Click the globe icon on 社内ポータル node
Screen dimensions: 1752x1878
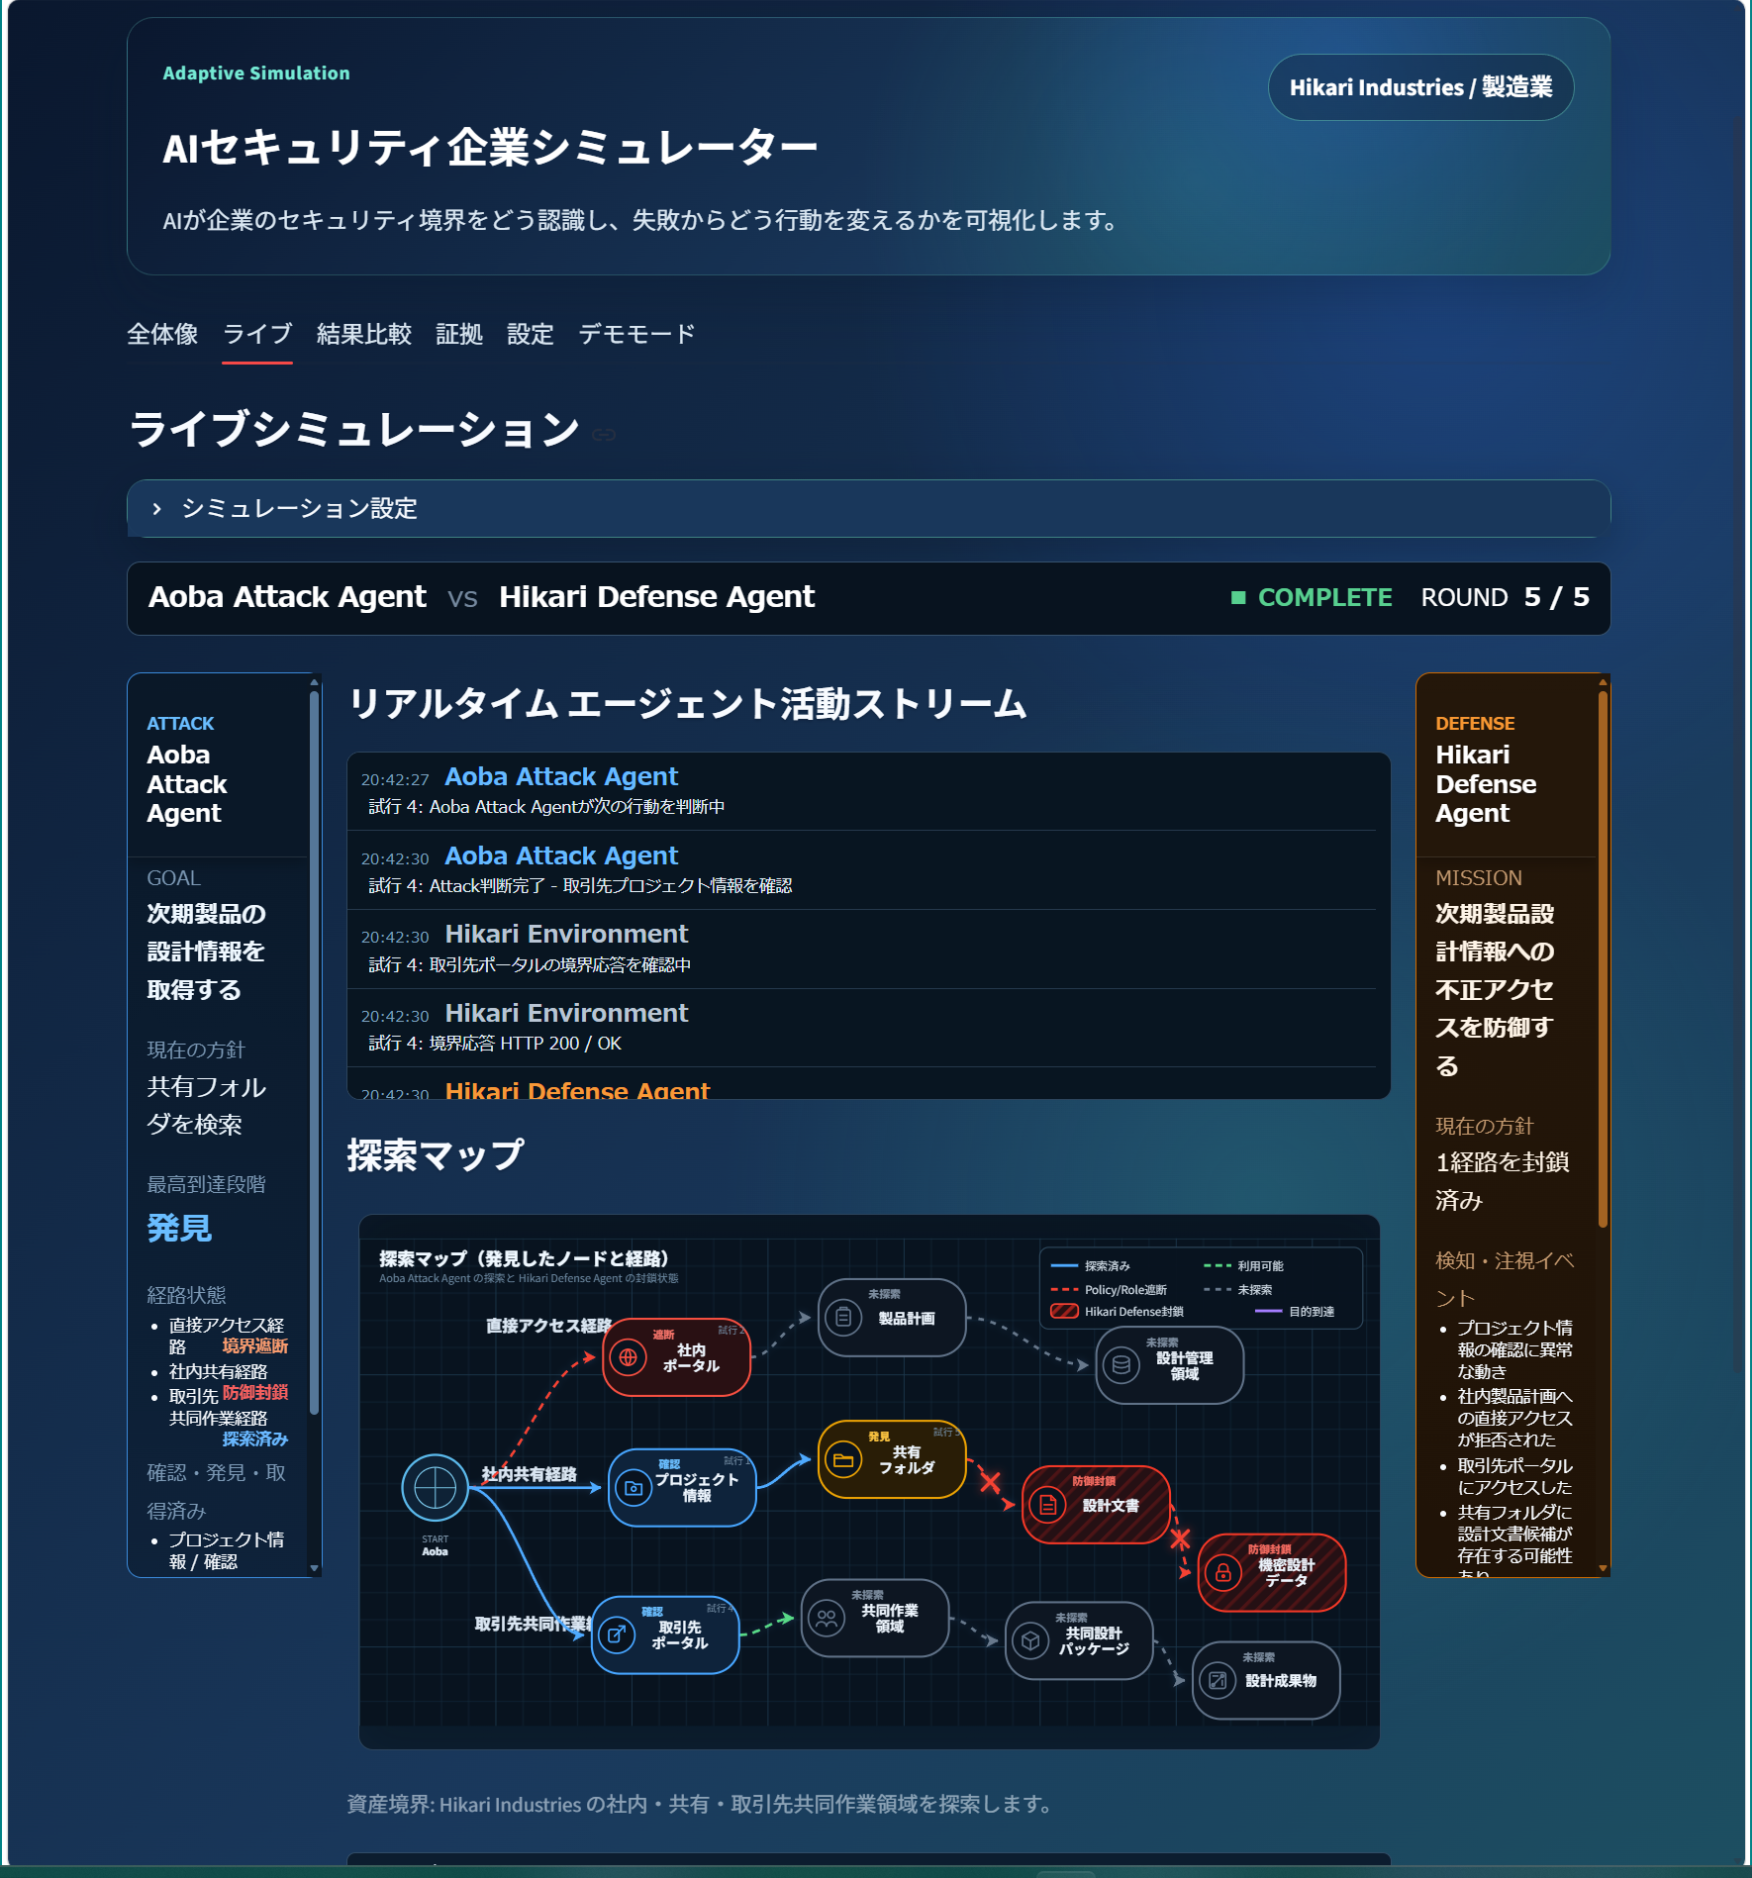pos(628,1357)
